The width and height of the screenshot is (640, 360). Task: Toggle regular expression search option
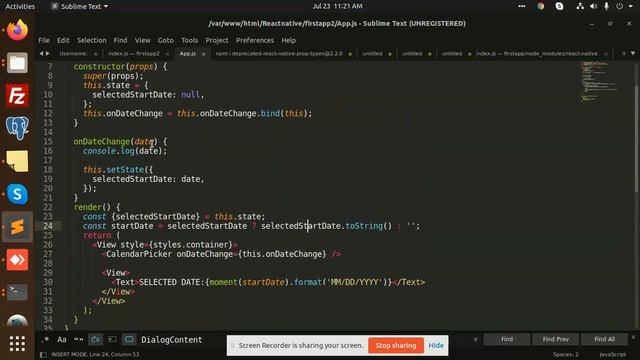point(45,340)
